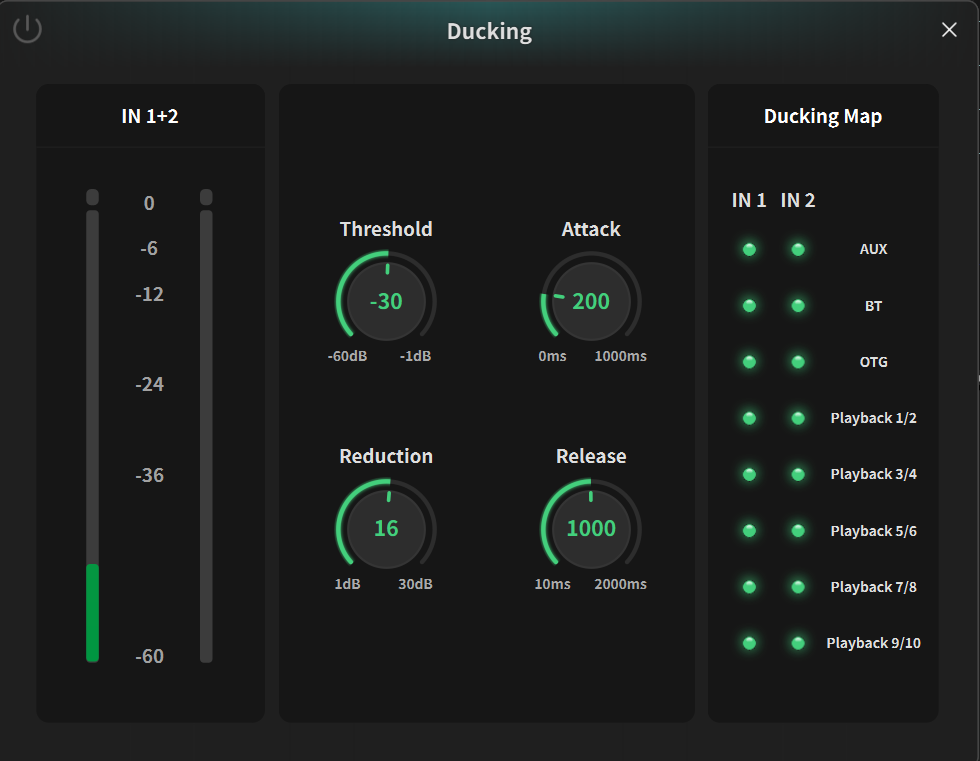Toggle IN 1 ducking for Playback 1/2
The image size is (980, 761).
click(x=749, y=418)
